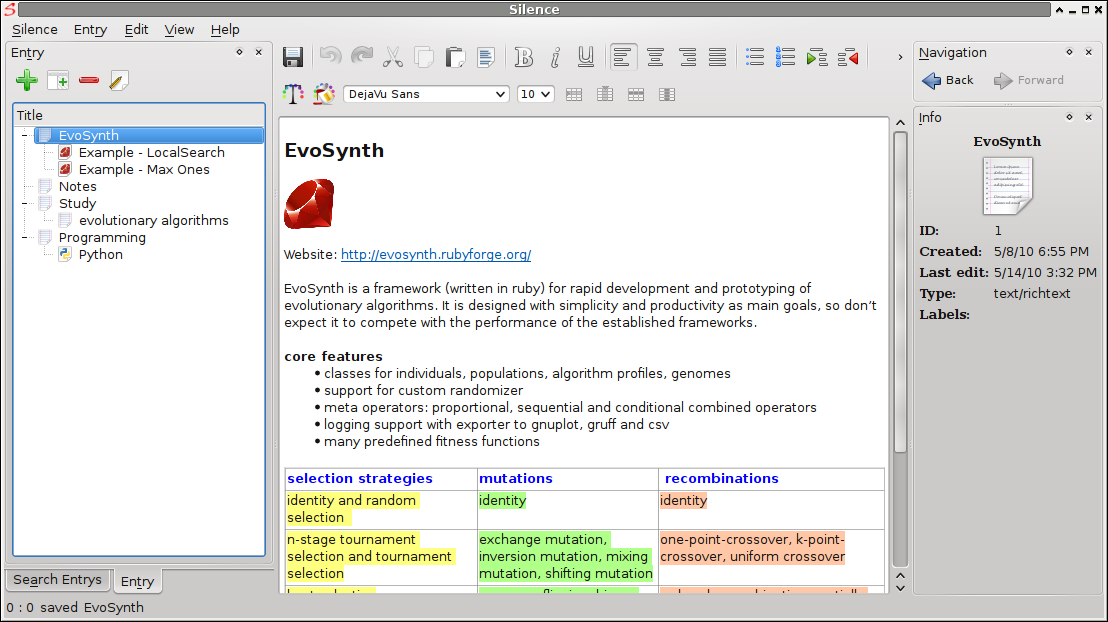Insert a bulleted list
The width and height of the screenshot is (1108, 622).
tap(755, 57)
